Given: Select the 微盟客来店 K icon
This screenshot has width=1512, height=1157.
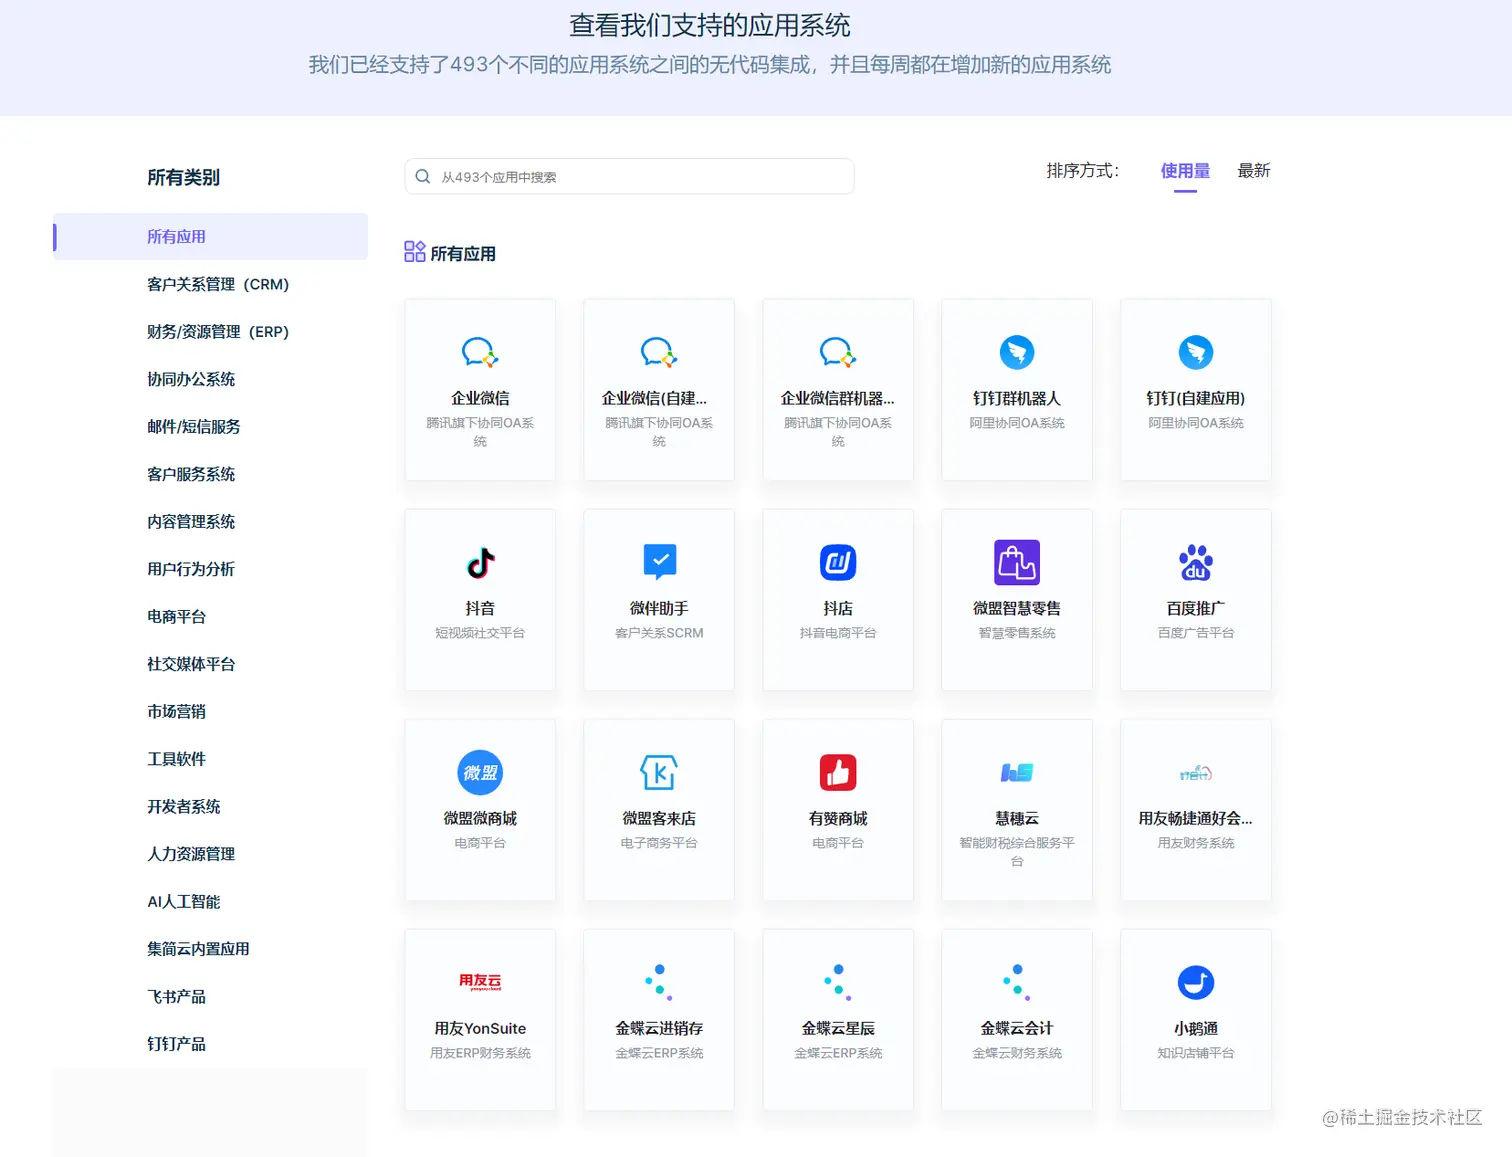Looking at the screenshot, I should click(x=659, y=772).
